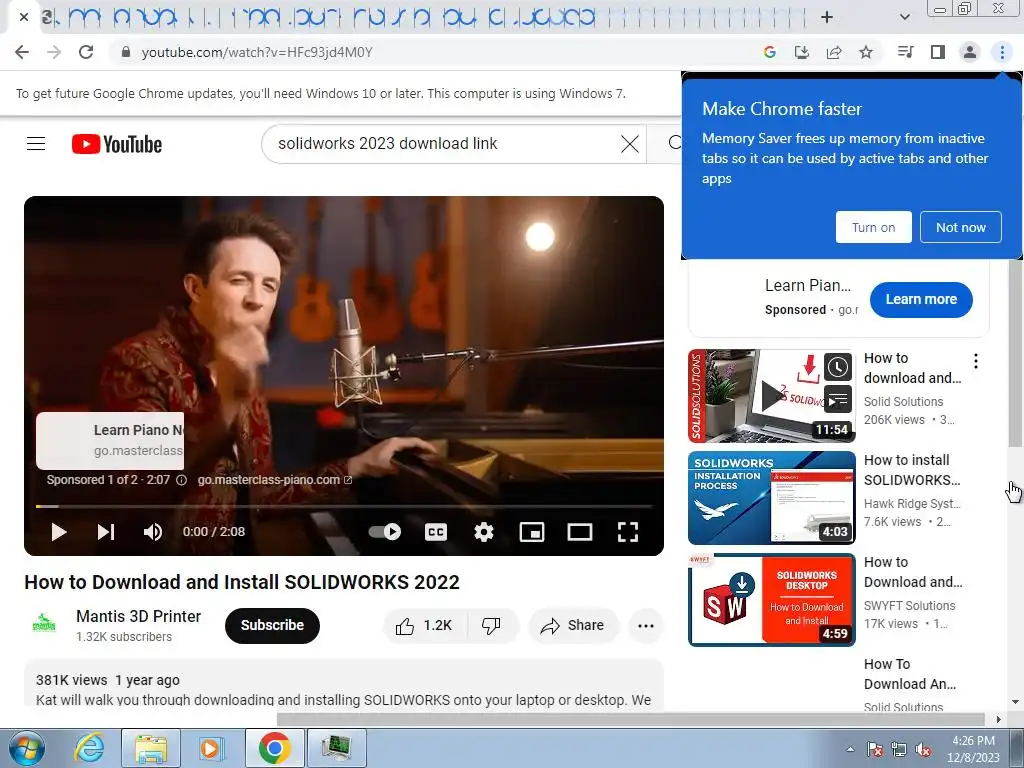The height and width of the screenshot is (768, 1024).
Task: Enable miniplayer mode
Action: [532, 532]
